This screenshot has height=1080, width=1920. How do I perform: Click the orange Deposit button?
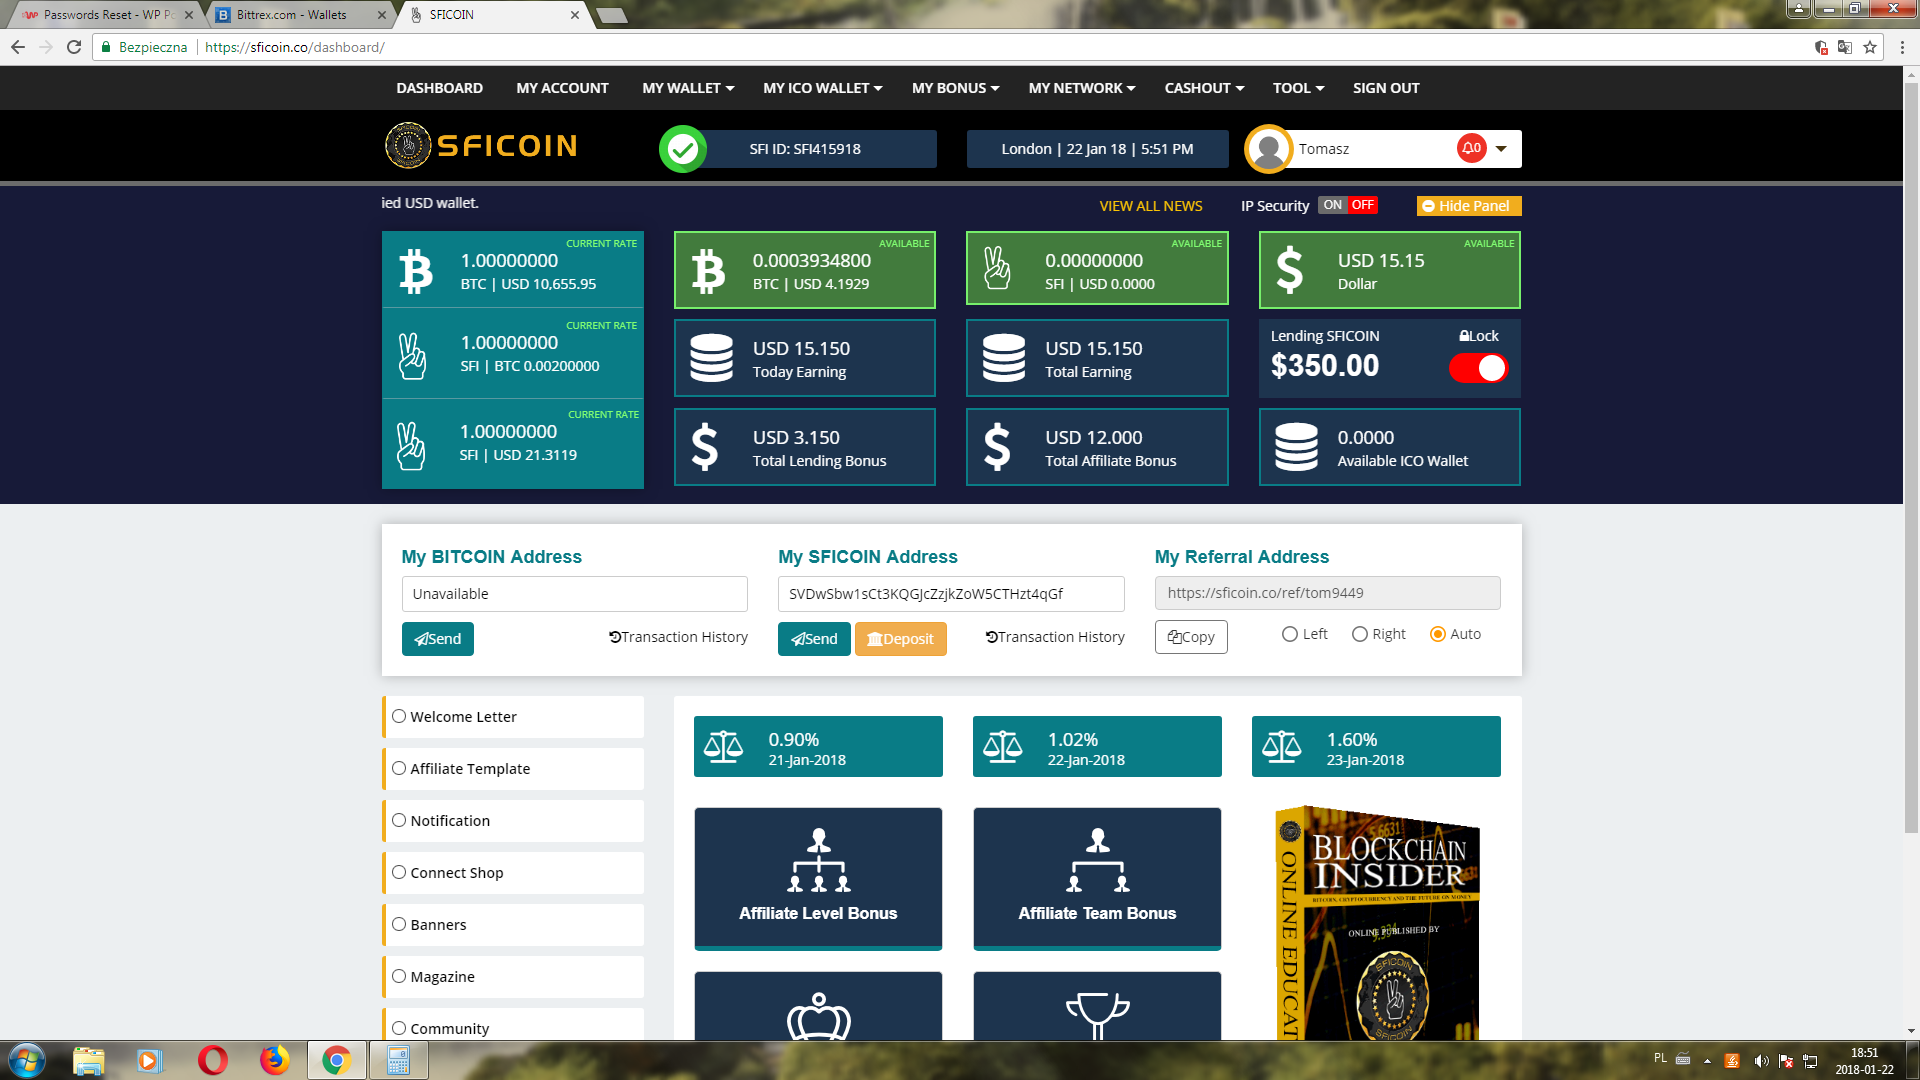click(x=900, y=639)
